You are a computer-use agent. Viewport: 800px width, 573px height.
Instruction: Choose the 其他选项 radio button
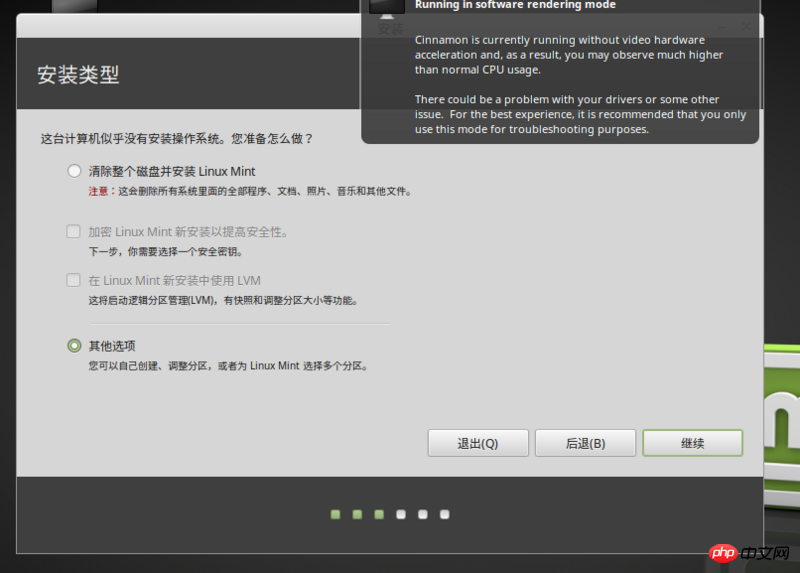(74, 345)
